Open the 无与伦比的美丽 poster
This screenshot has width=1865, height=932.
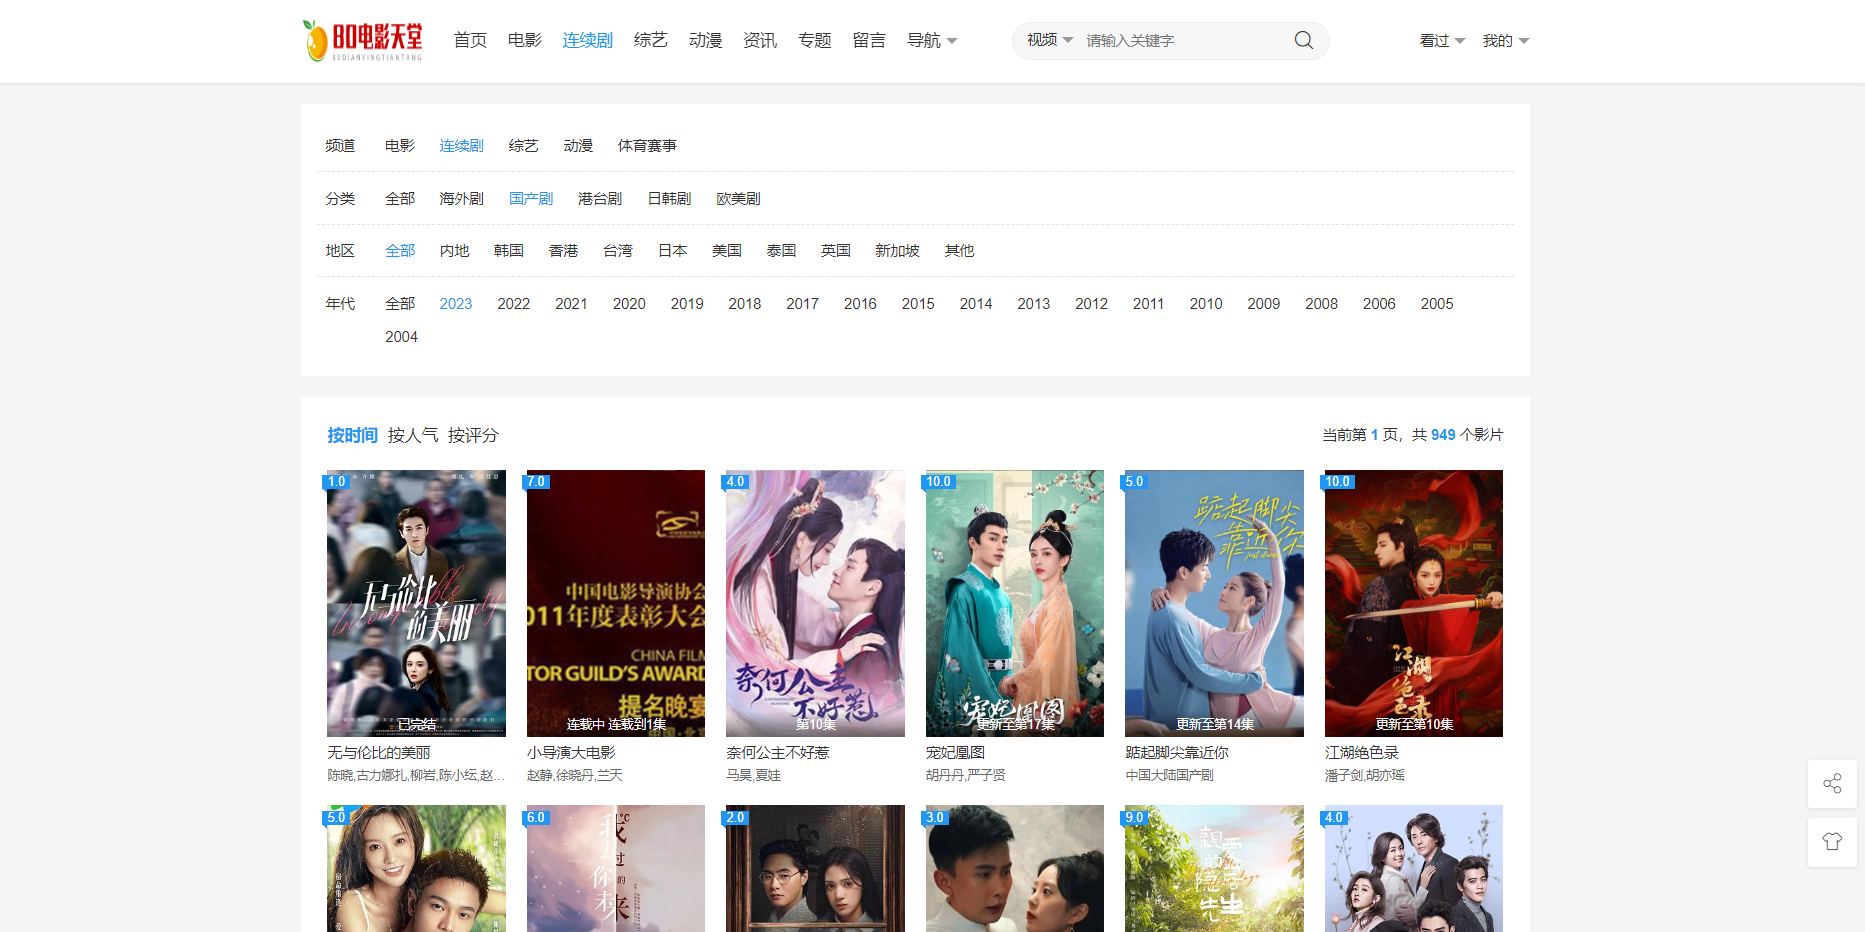pos(416,603)
